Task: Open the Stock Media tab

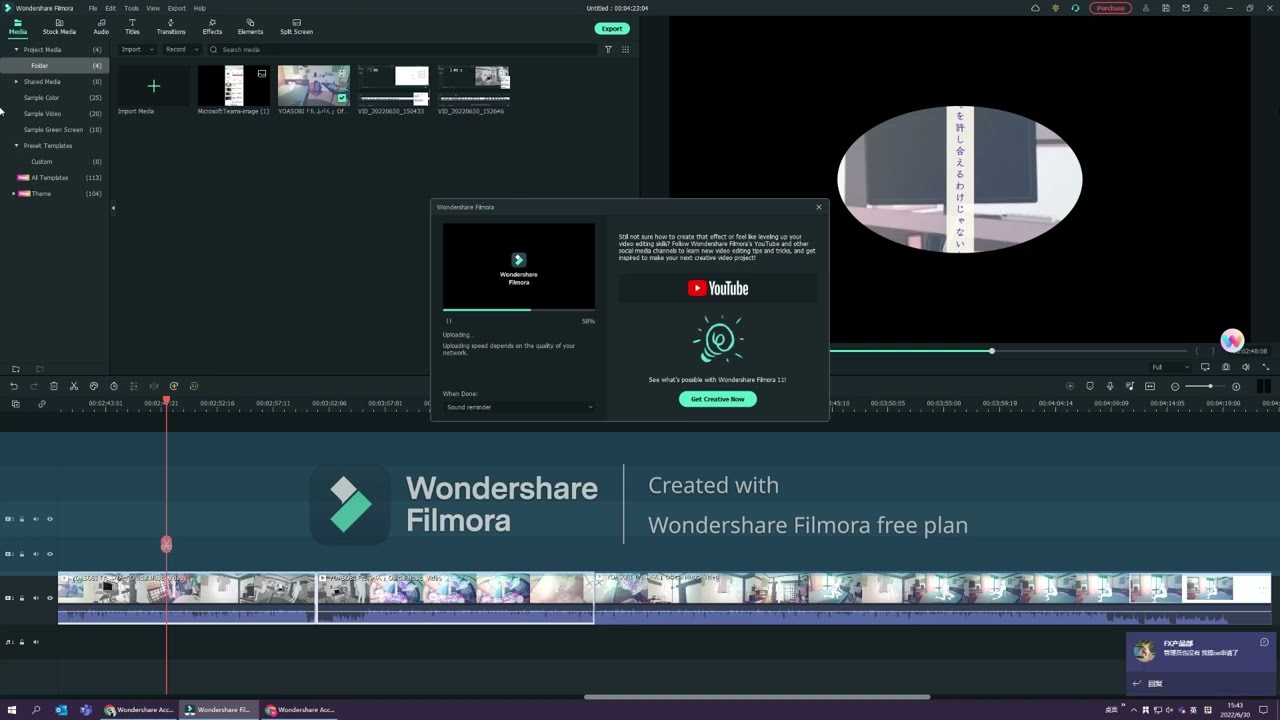Action: (x=59, y=27)
